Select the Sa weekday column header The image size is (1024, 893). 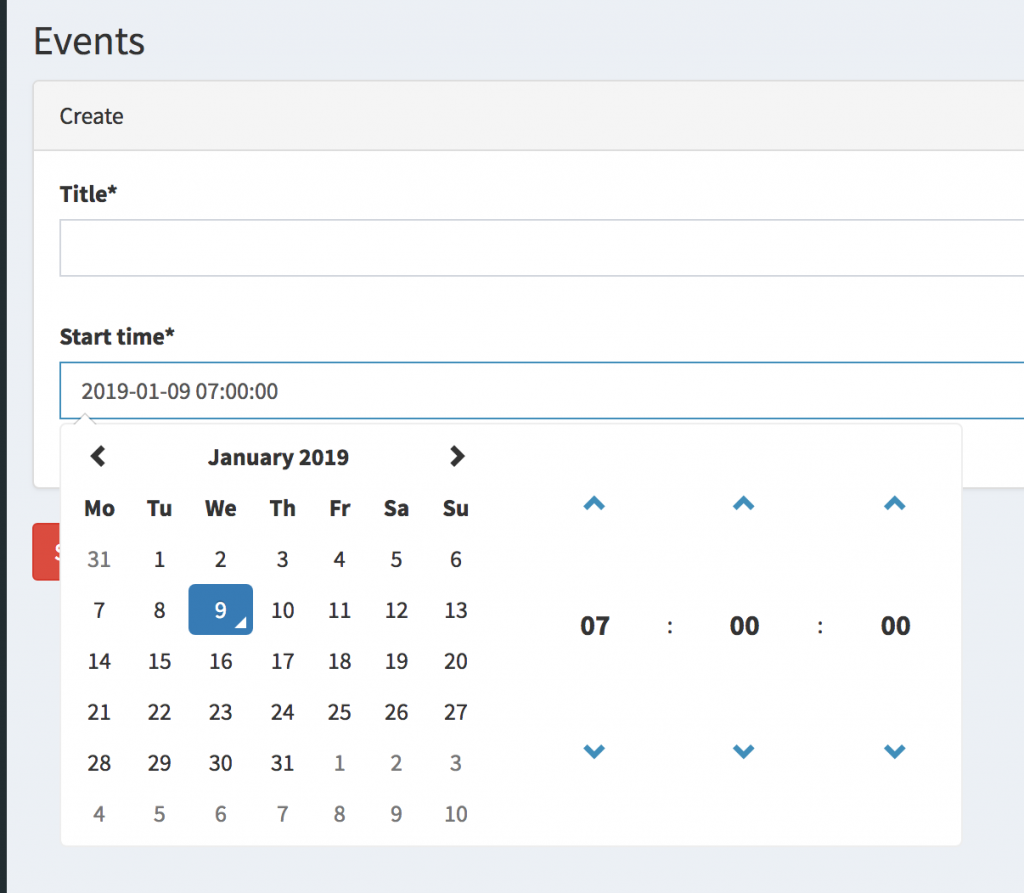396,508
